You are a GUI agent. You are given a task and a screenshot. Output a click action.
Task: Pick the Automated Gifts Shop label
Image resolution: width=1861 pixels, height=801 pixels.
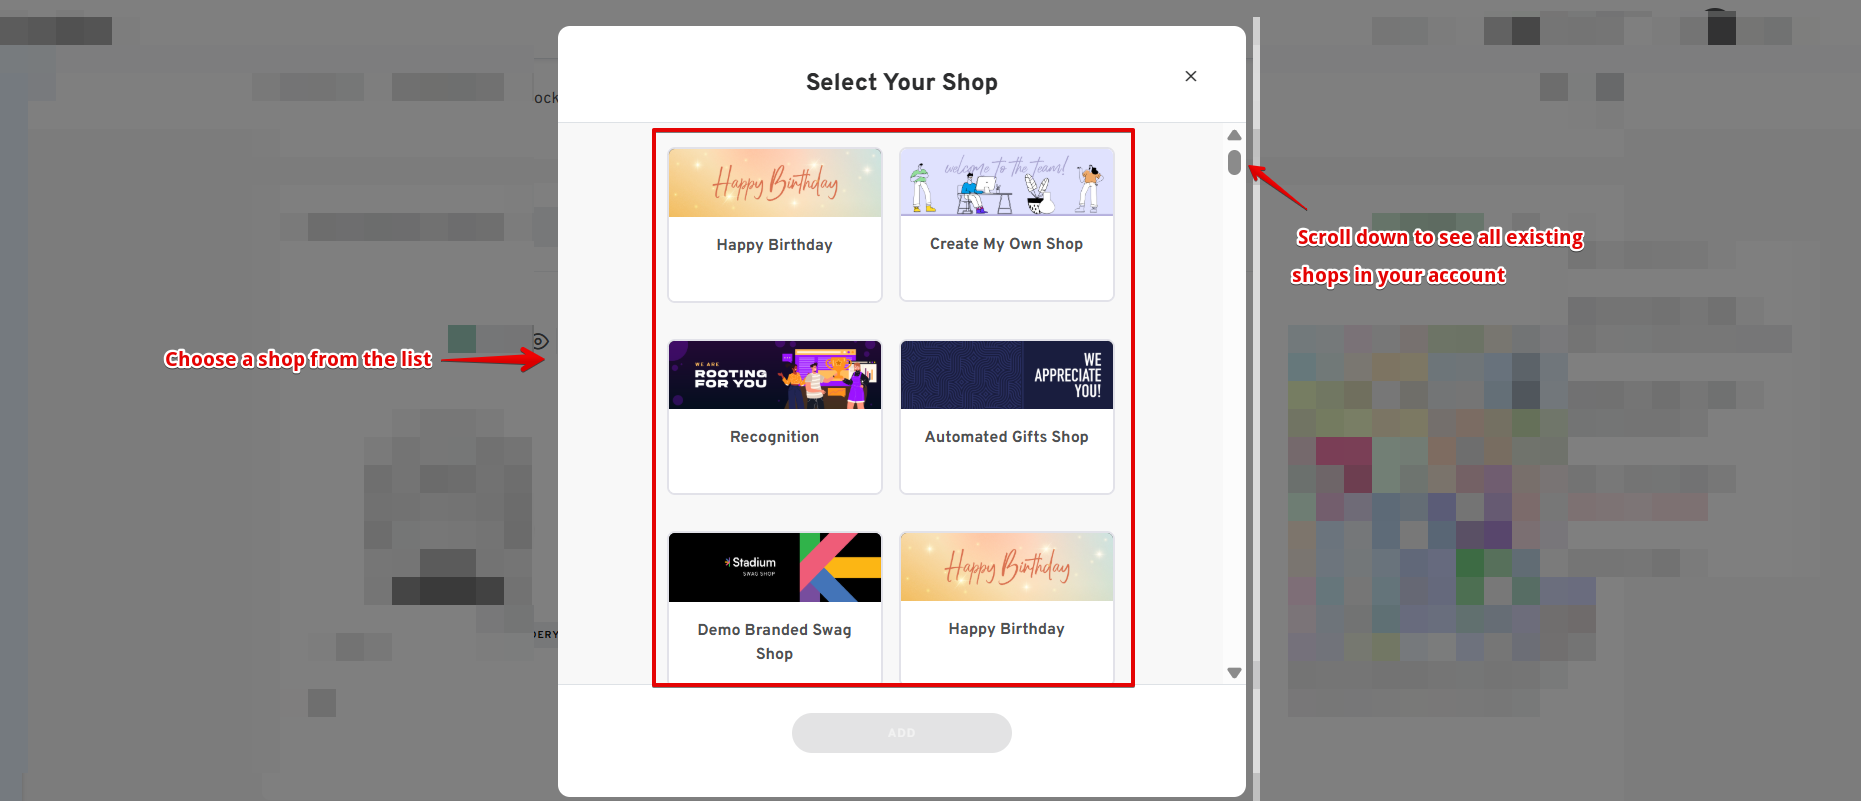click(1006, 437)
